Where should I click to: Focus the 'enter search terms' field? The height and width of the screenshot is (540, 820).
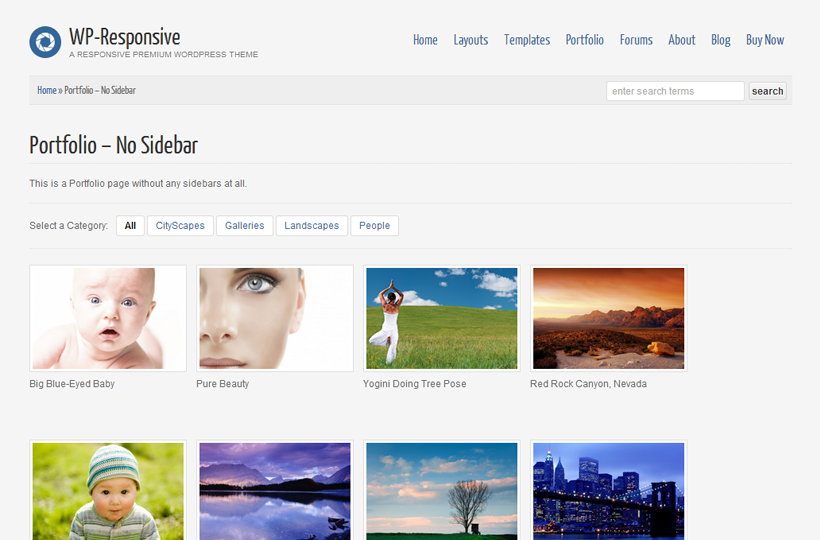pos(675,91)
